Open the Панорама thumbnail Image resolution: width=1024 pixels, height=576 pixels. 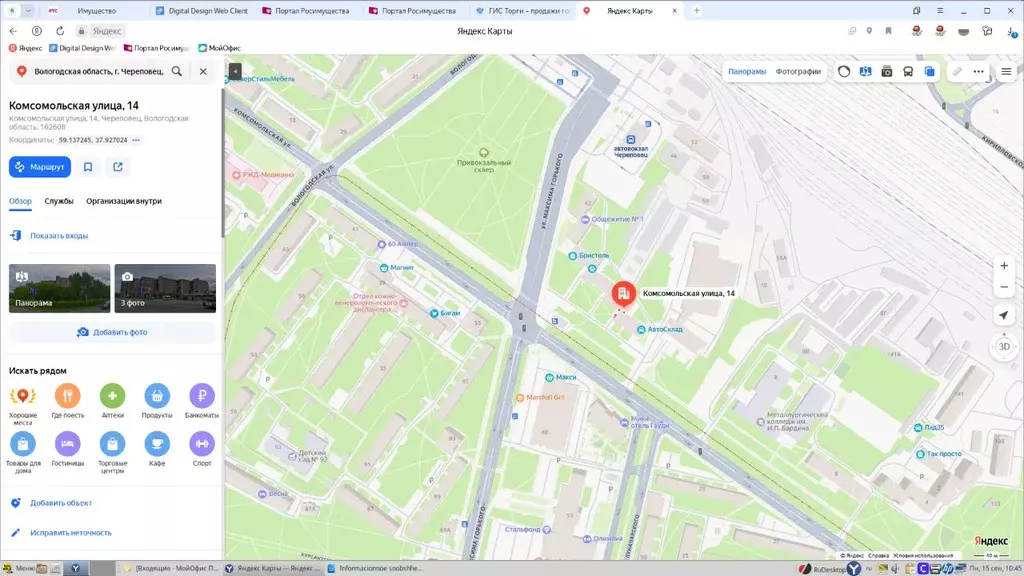[59, 288]
